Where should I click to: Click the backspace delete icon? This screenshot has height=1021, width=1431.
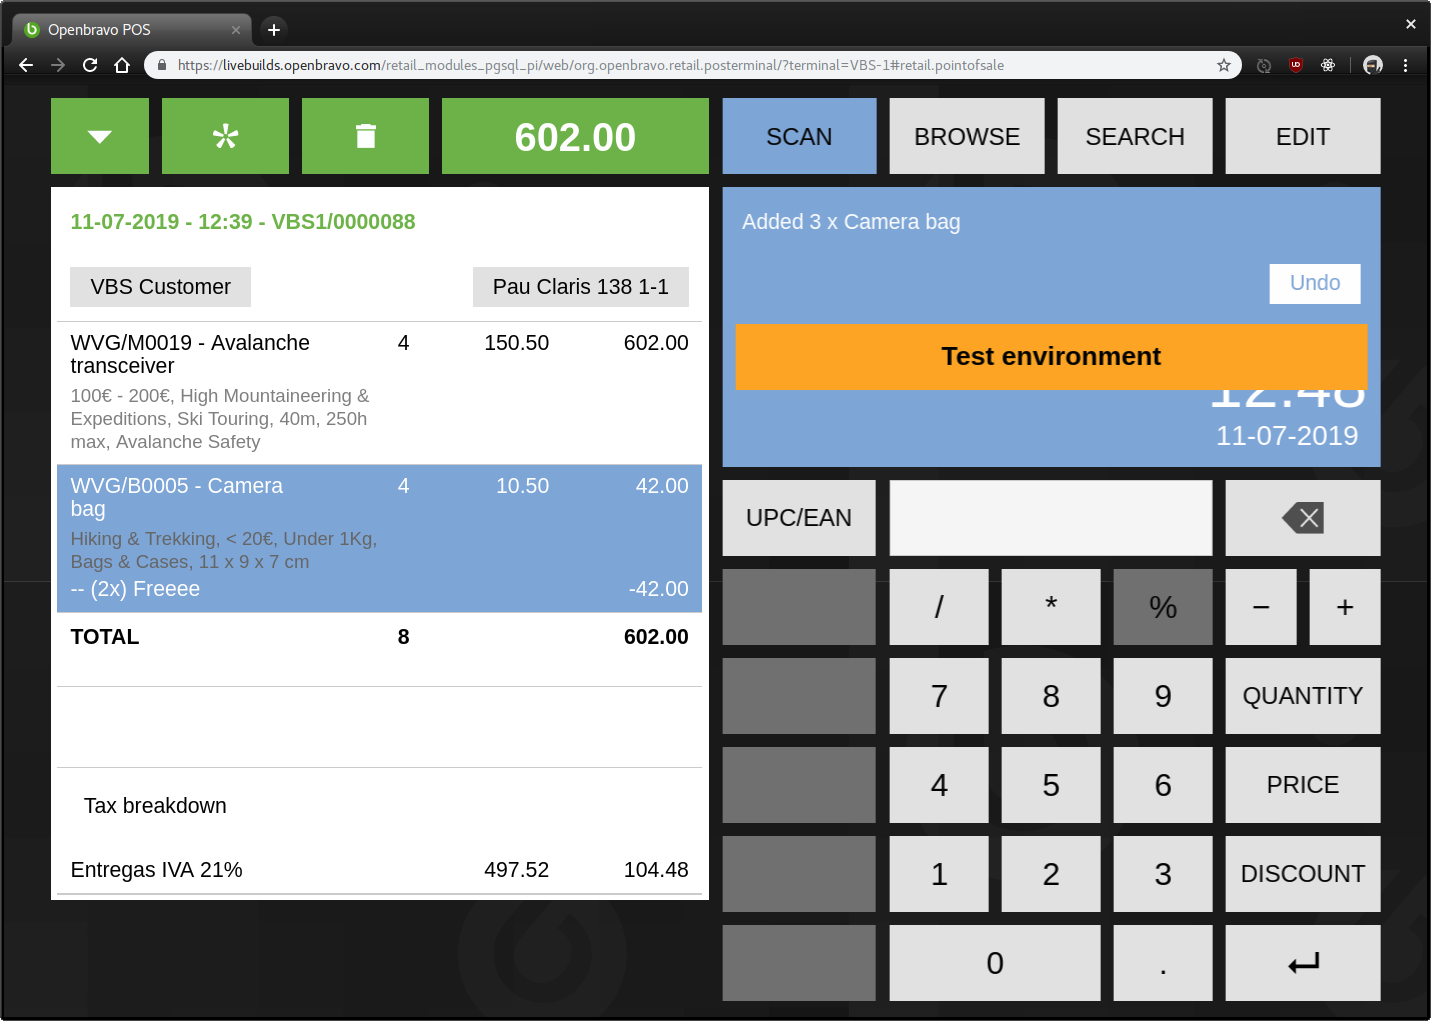pos(1303,518)
